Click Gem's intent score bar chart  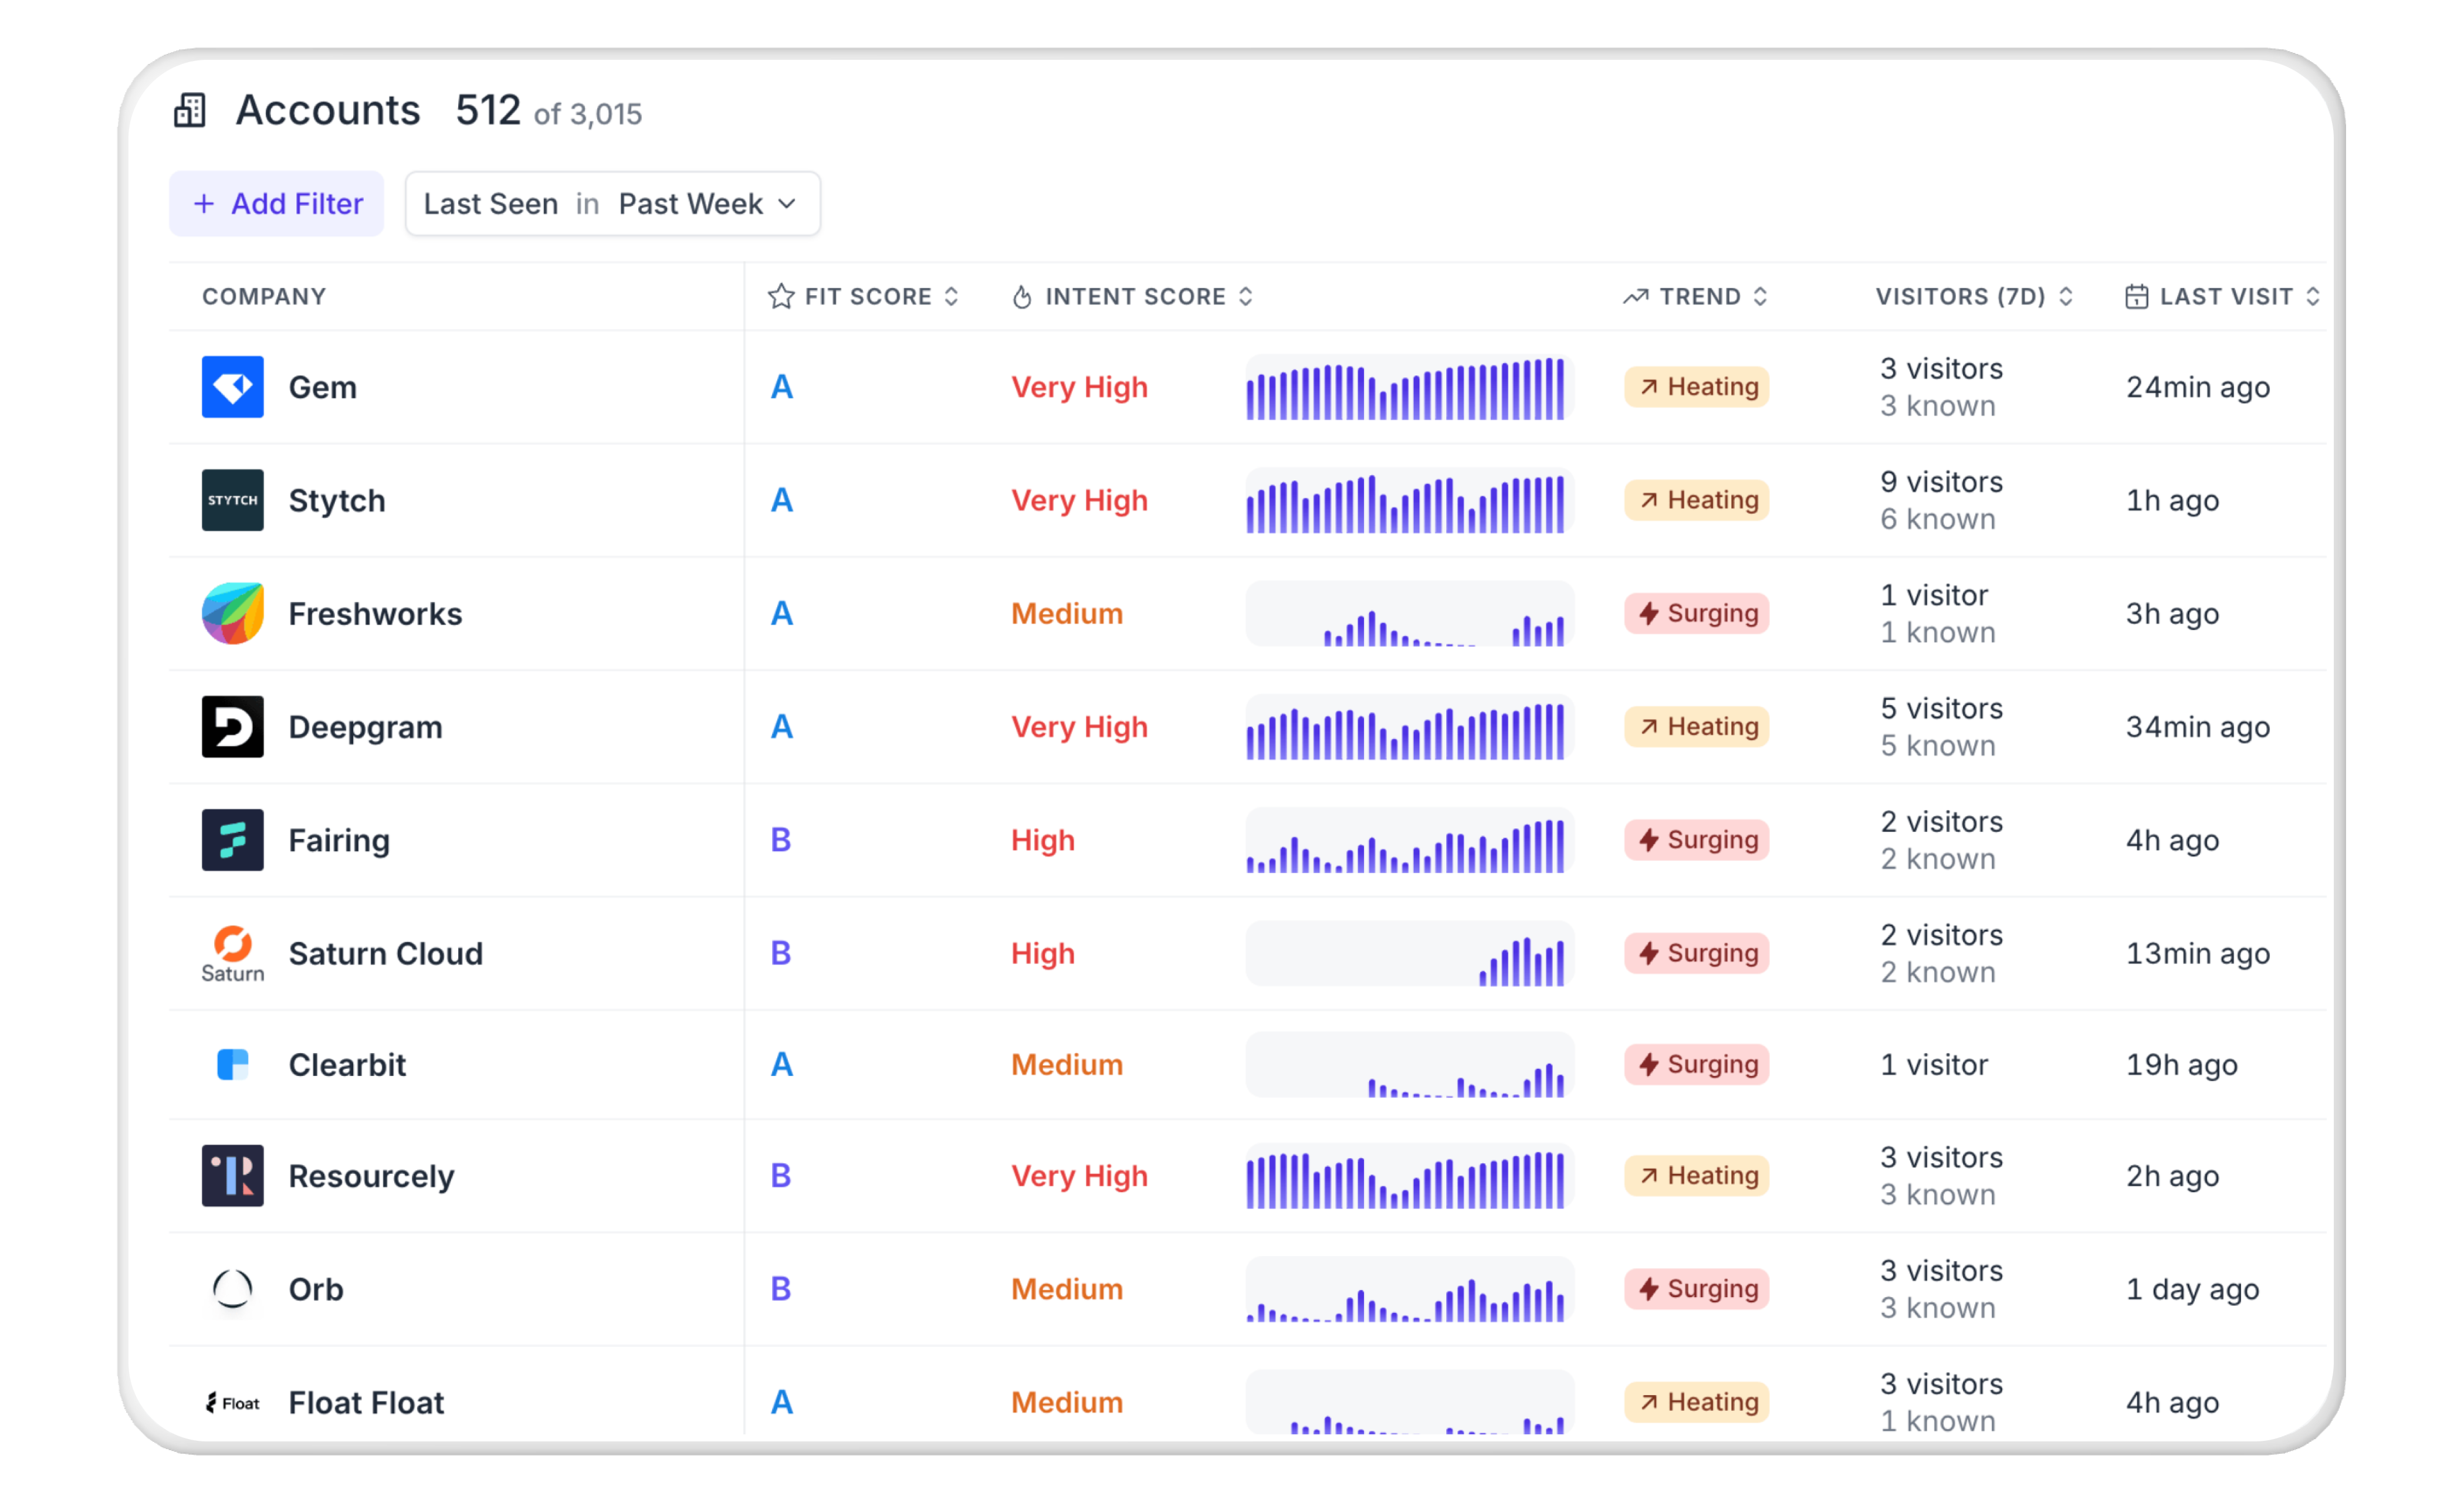pos(1410,387)
